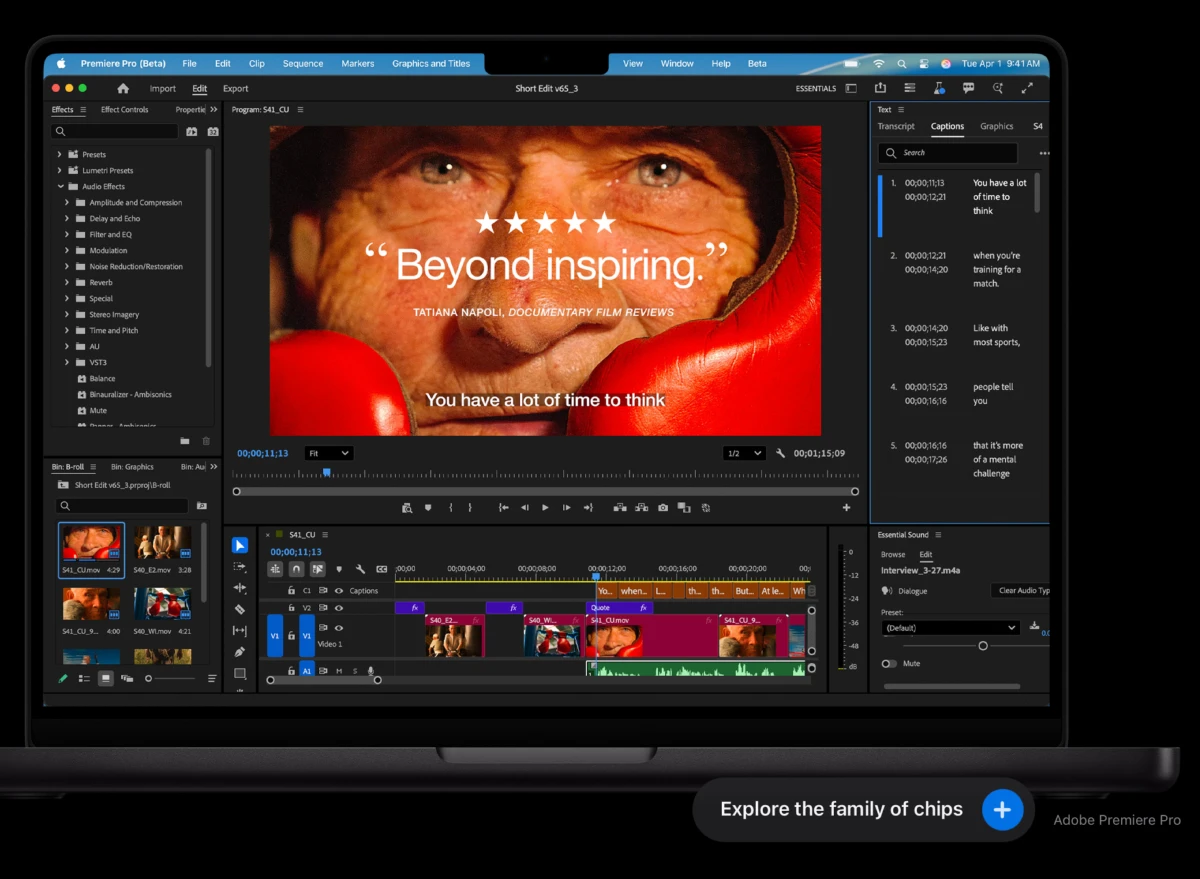Open the Fit zoom level dropdown

coord(328,453)
